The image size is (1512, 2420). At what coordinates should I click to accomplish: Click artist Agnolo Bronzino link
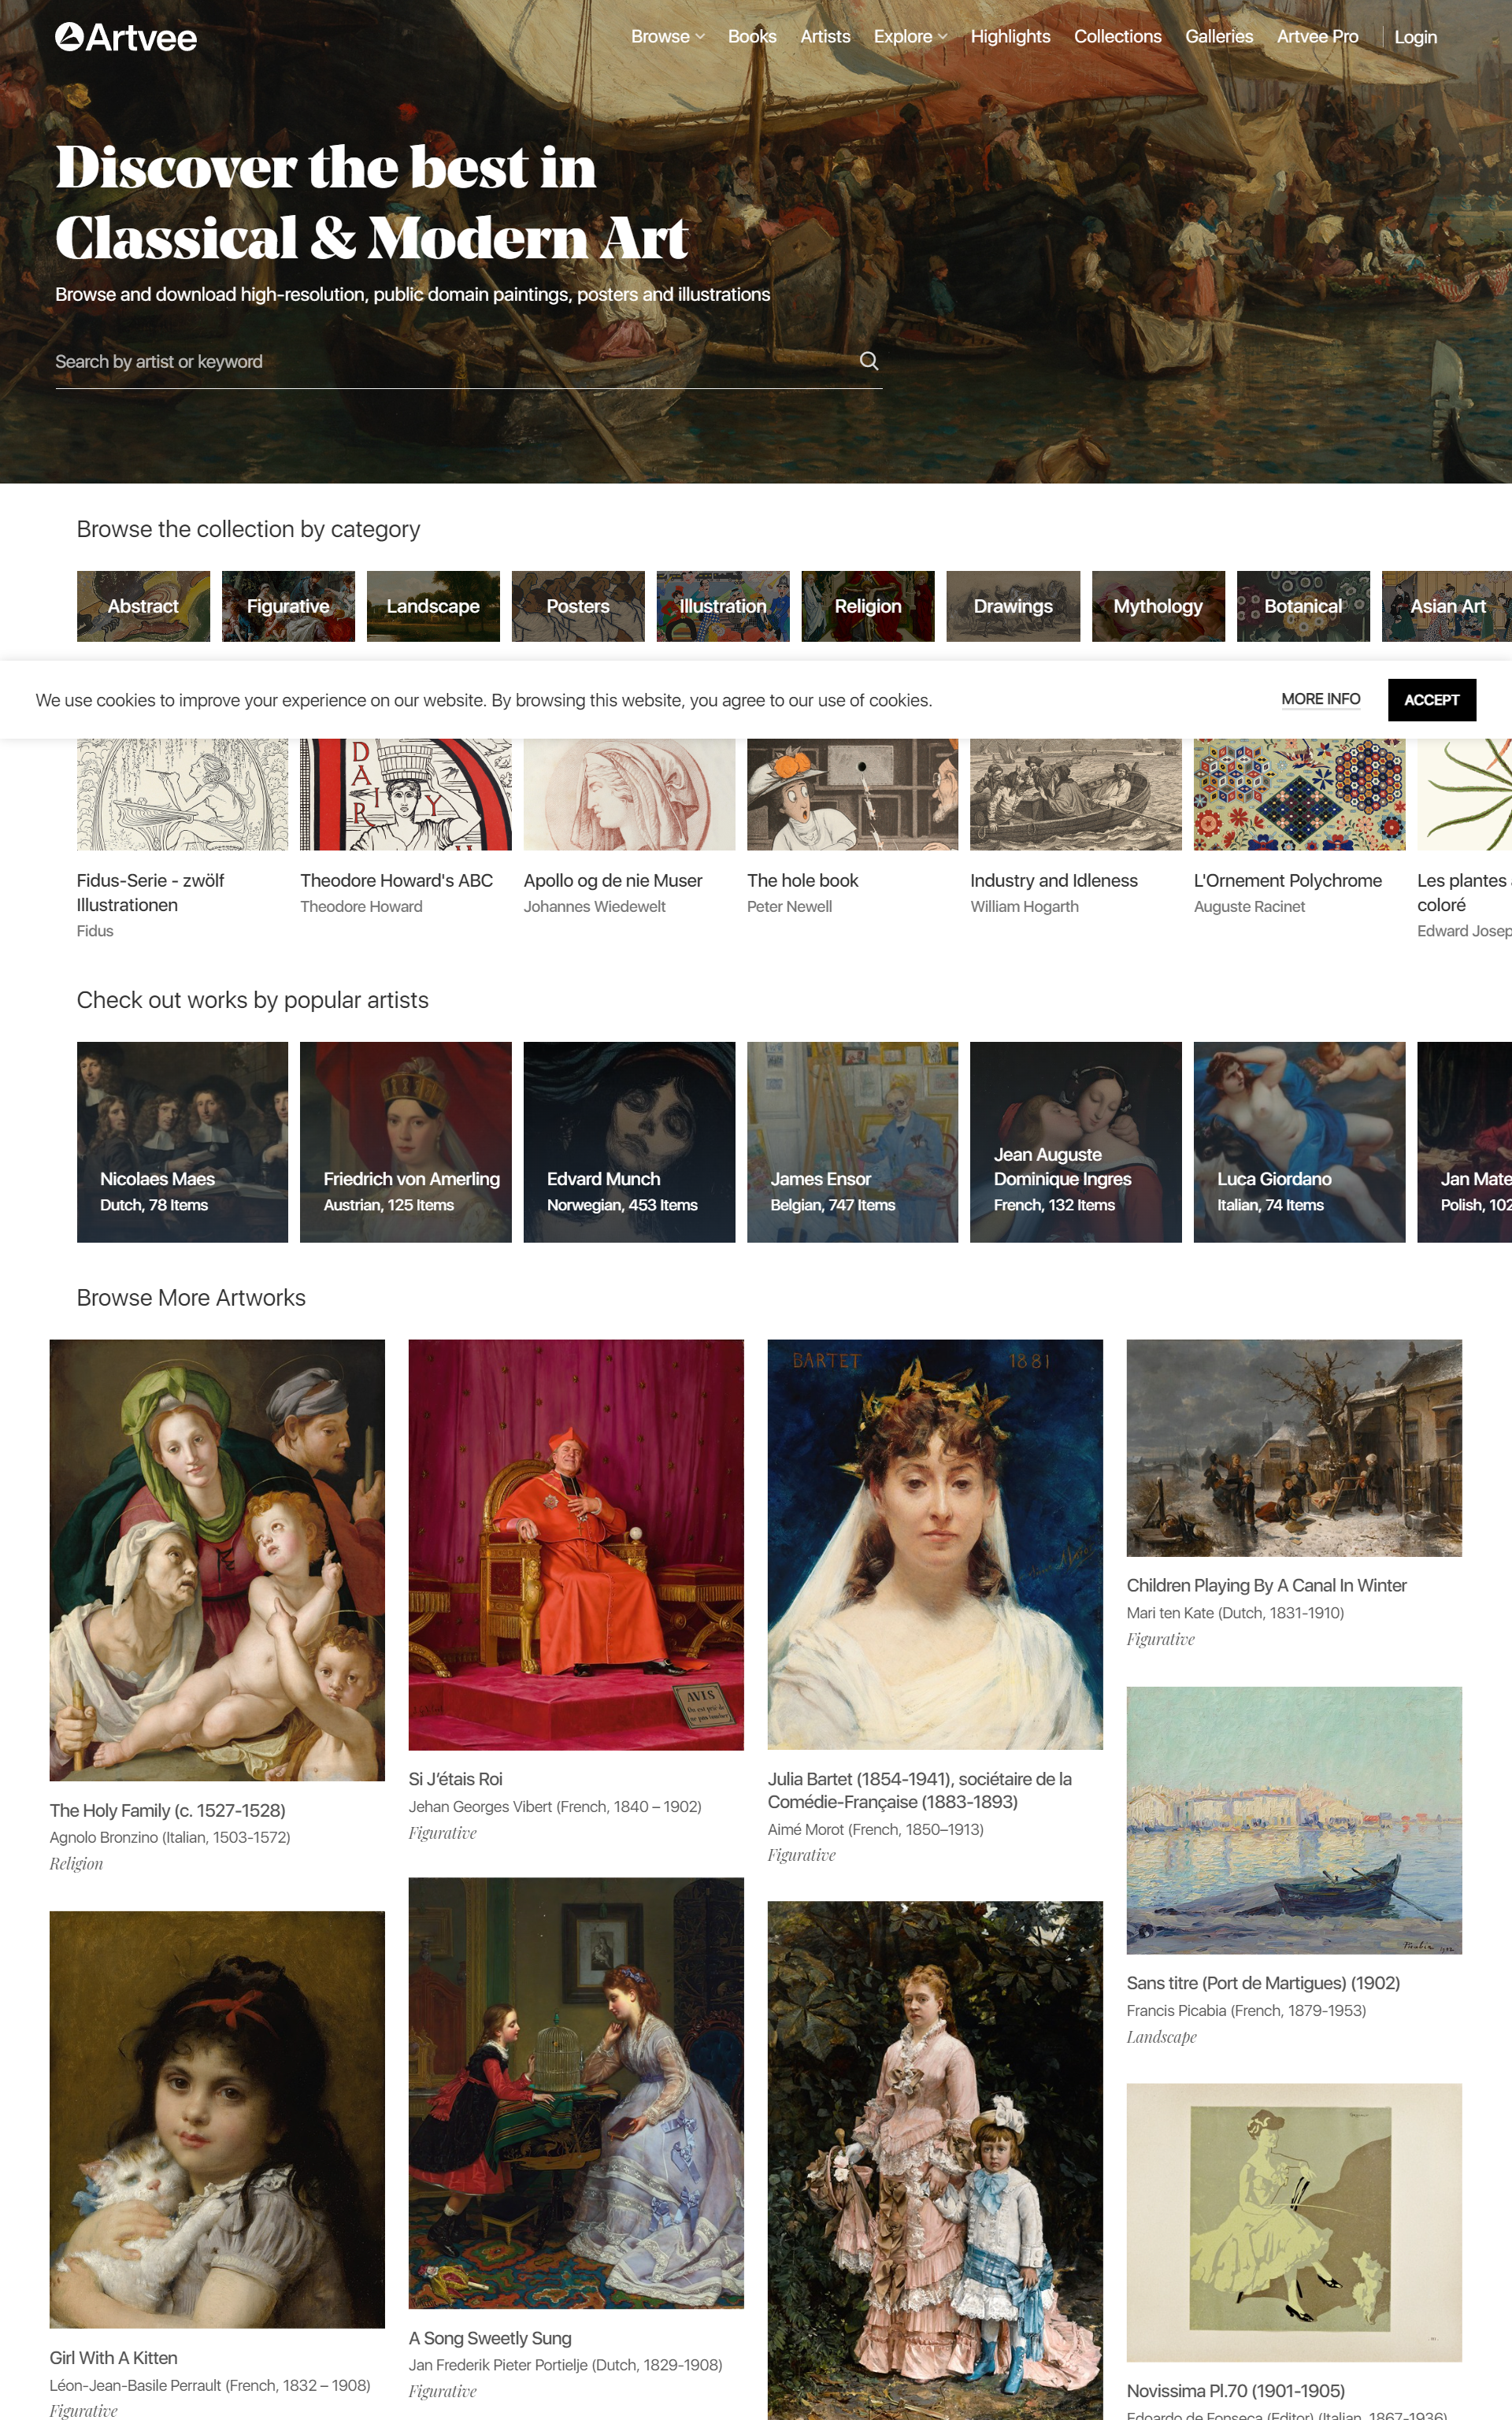point(170,1837)
